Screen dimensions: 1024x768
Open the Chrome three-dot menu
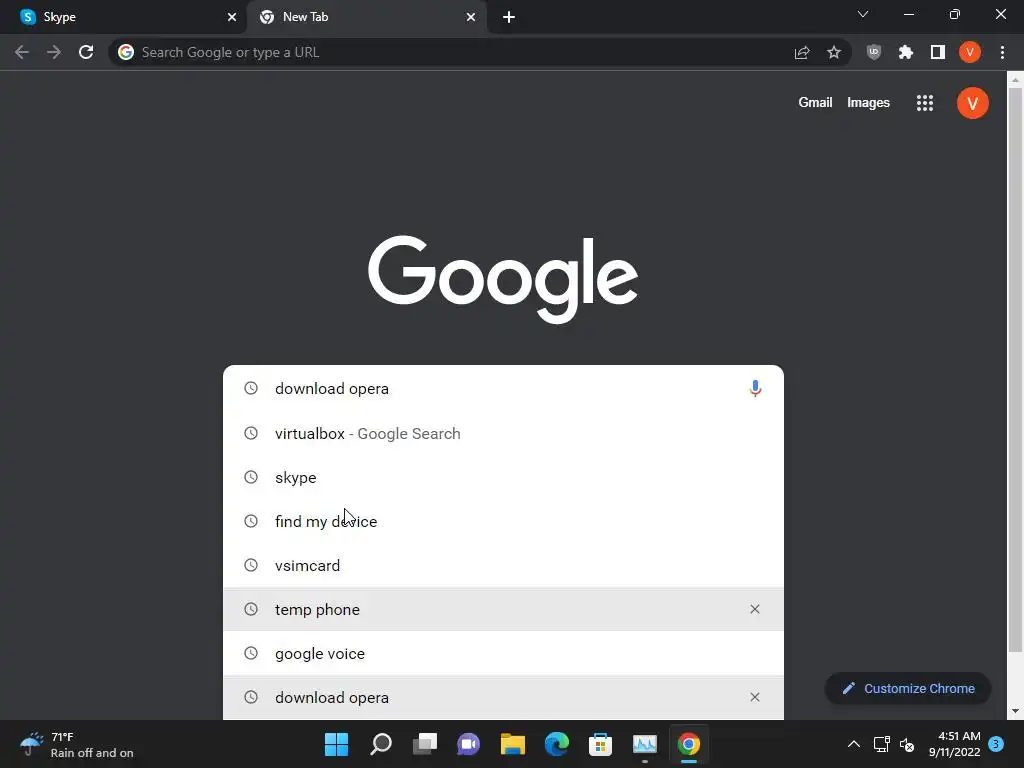coord(1002,52)
